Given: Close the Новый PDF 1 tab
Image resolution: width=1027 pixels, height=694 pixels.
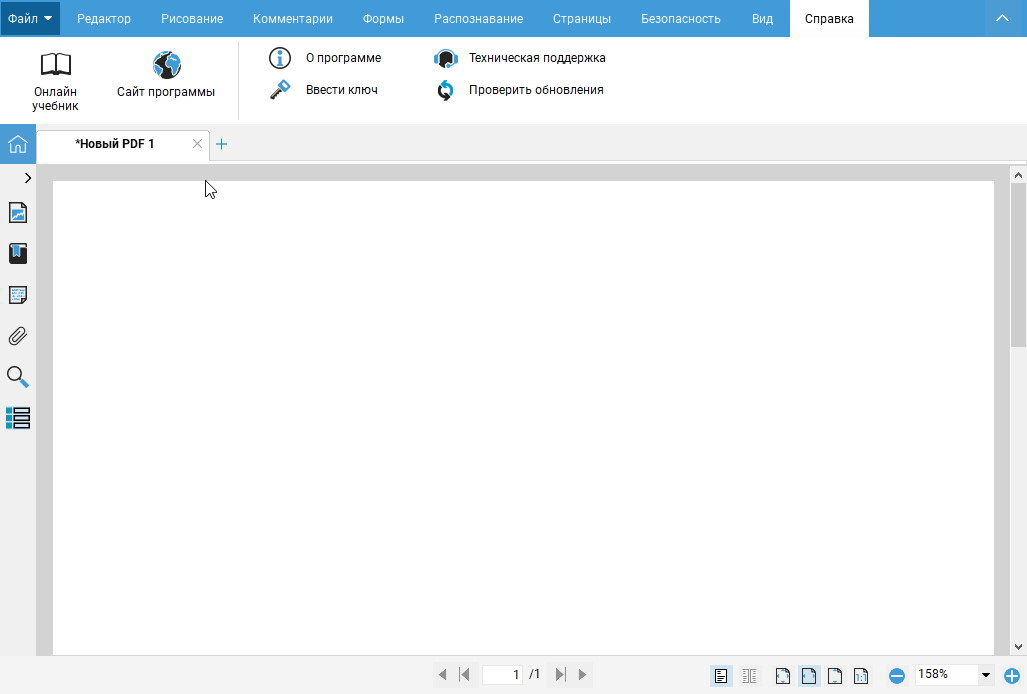Looking at the screenshot, I should pyautogui.click(x=197, y=143).
